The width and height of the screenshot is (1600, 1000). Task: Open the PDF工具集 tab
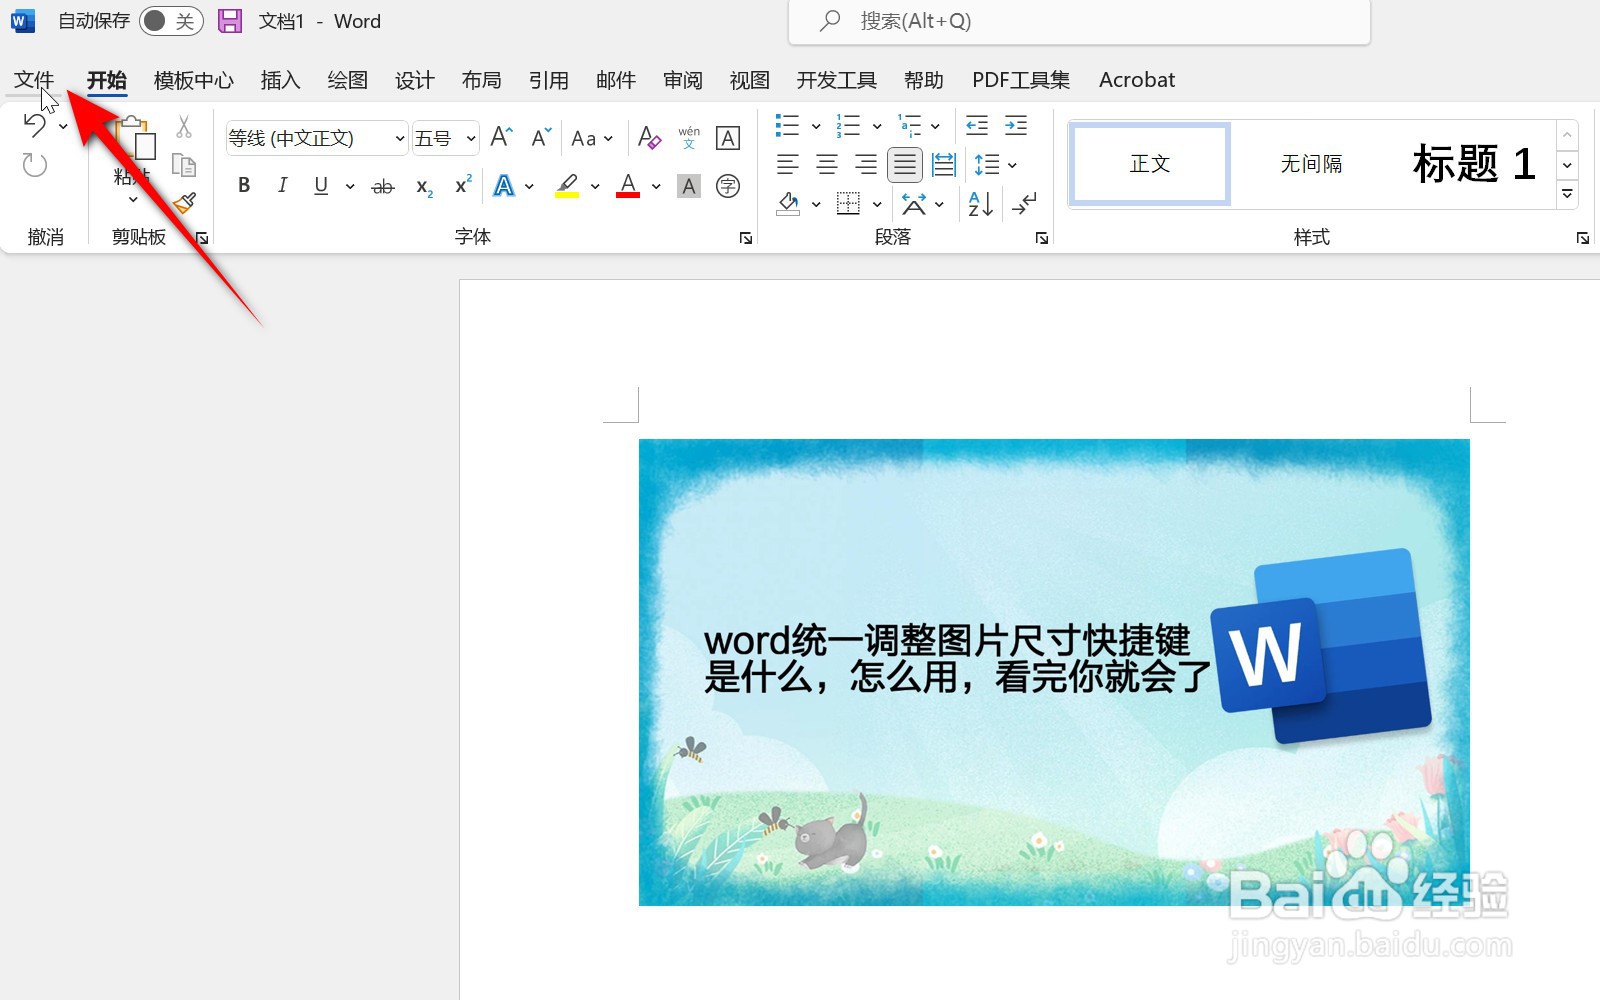(1021, 80)
